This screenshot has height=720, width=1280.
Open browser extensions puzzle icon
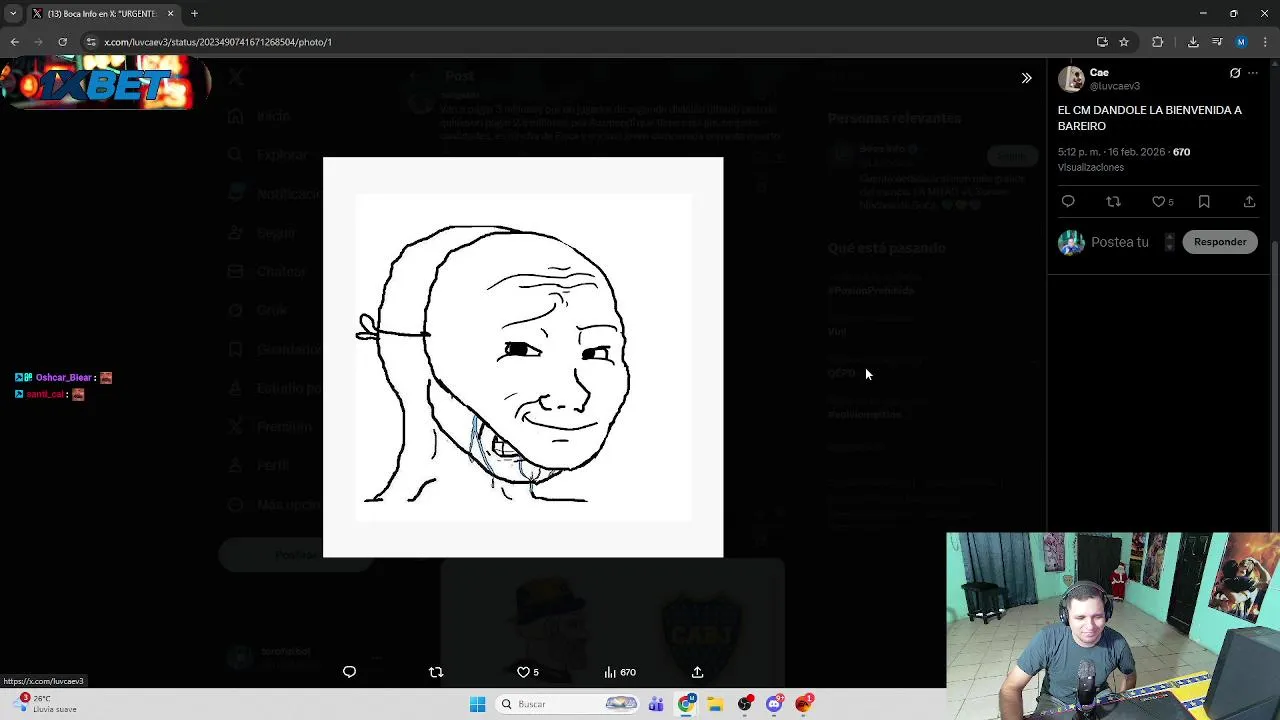pyautogui.click(x=1158, y=42)
